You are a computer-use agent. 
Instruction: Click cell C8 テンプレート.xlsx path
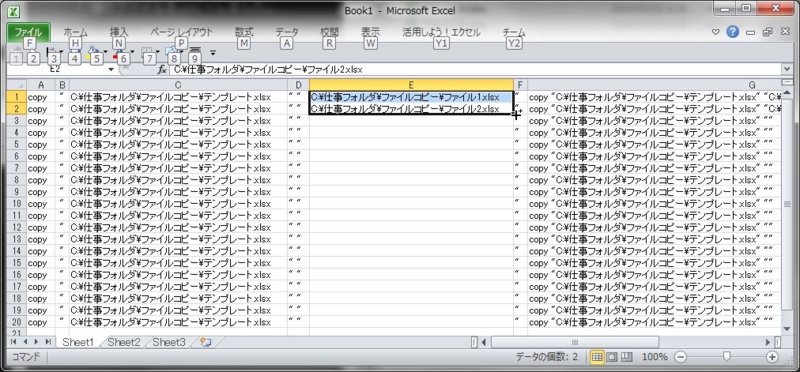click(x=178, y=180)
